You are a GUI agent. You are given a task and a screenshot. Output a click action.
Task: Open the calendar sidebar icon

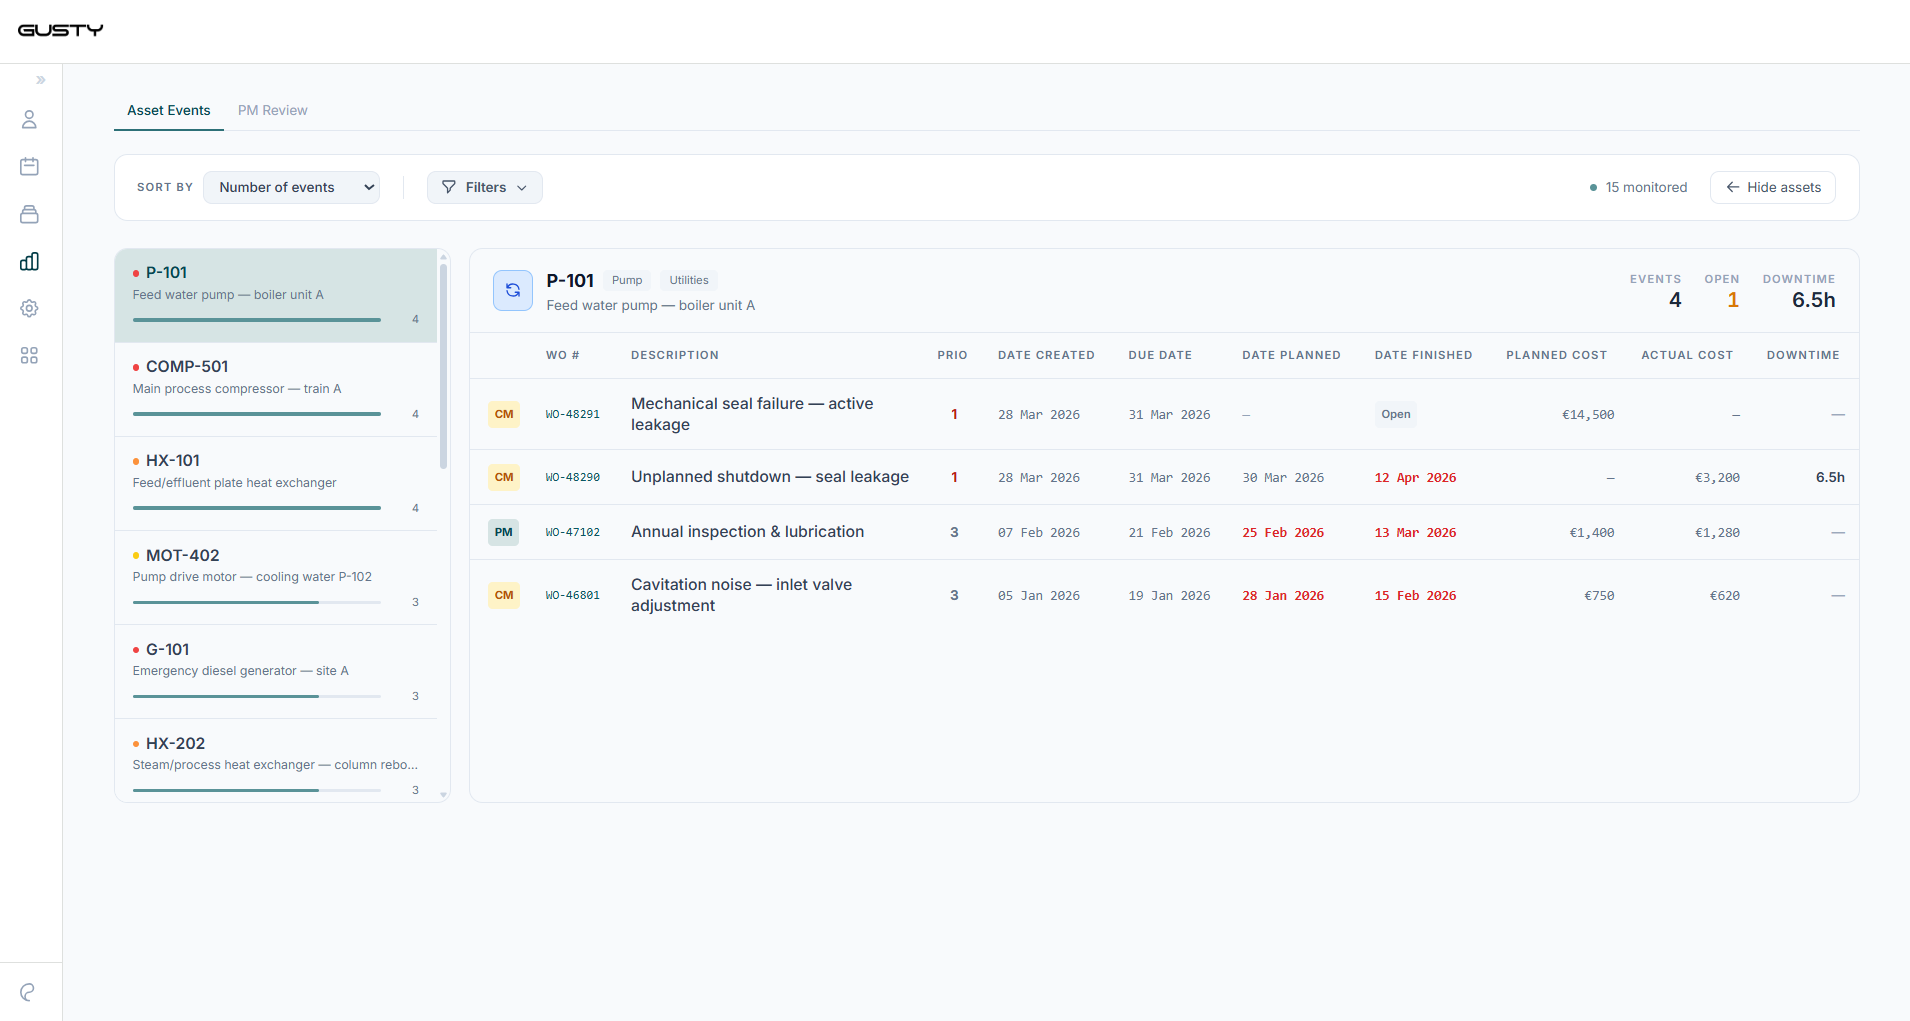(x=29, y=167)
